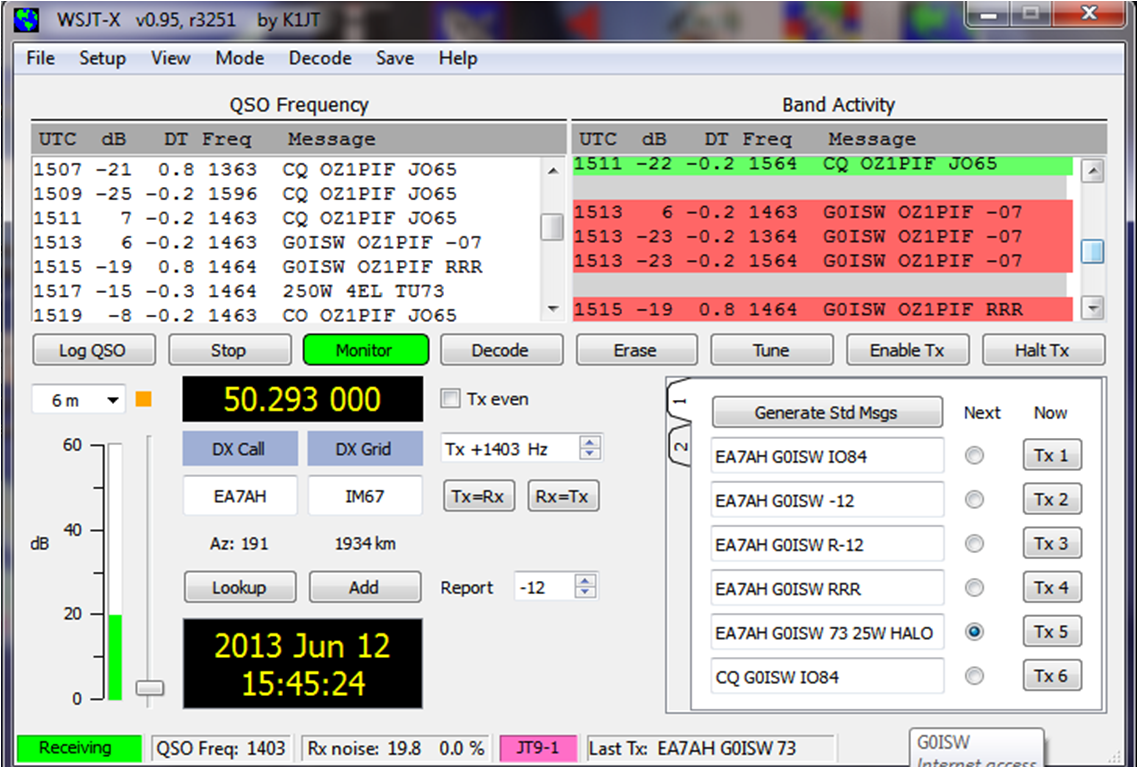
Task: Click the Erase button
Action: 636,351
